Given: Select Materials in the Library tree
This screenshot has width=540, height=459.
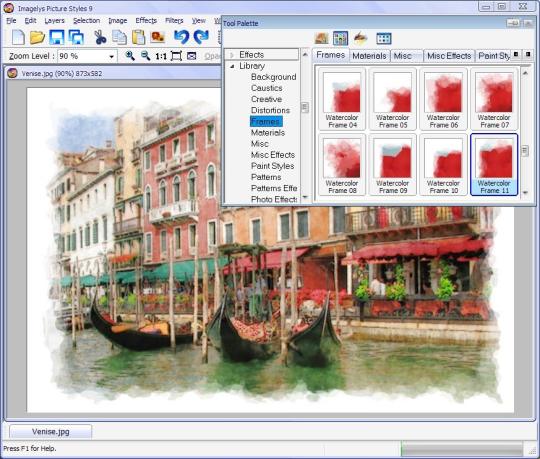Looking at the screenshot, I should click(x=268, y=133).
